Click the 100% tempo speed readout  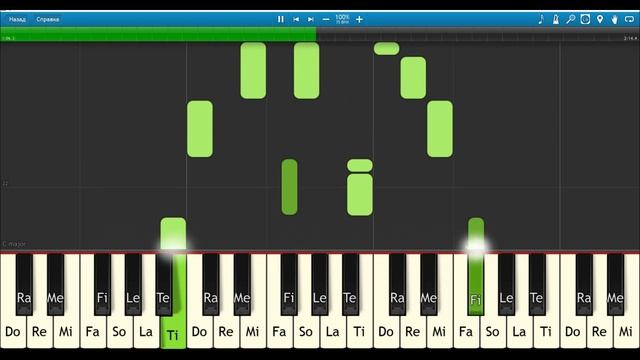(342, 19)
